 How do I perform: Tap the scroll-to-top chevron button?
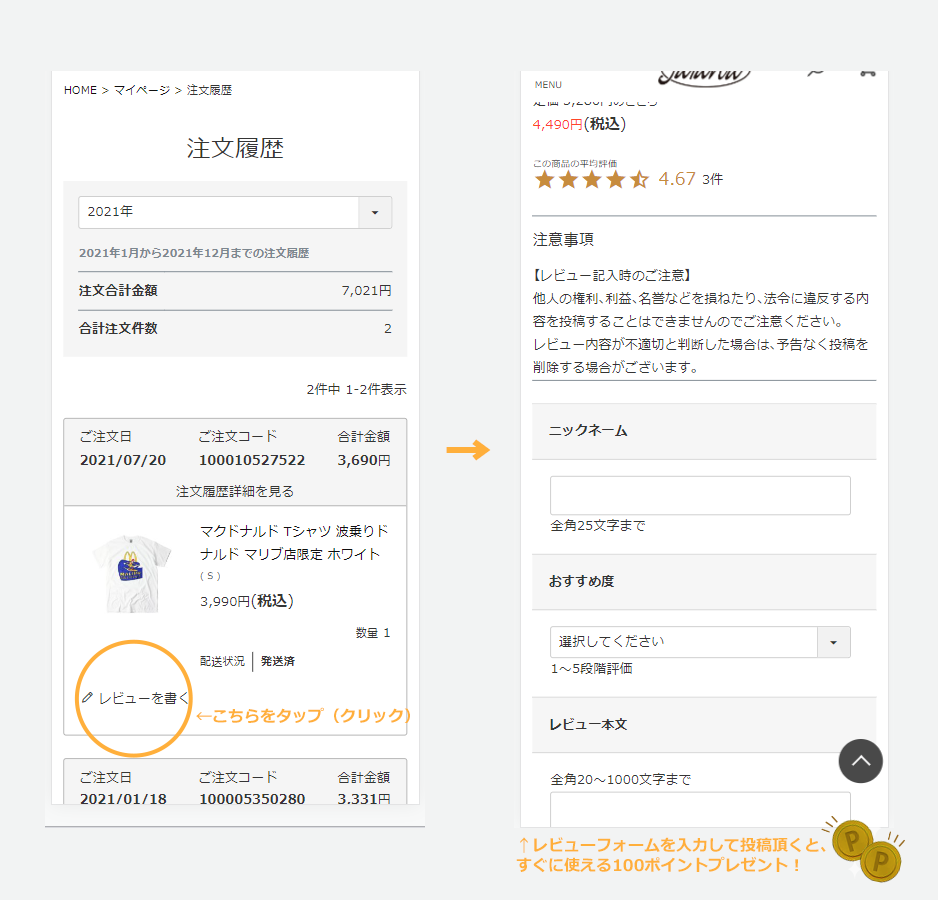[x=861, y=761]
